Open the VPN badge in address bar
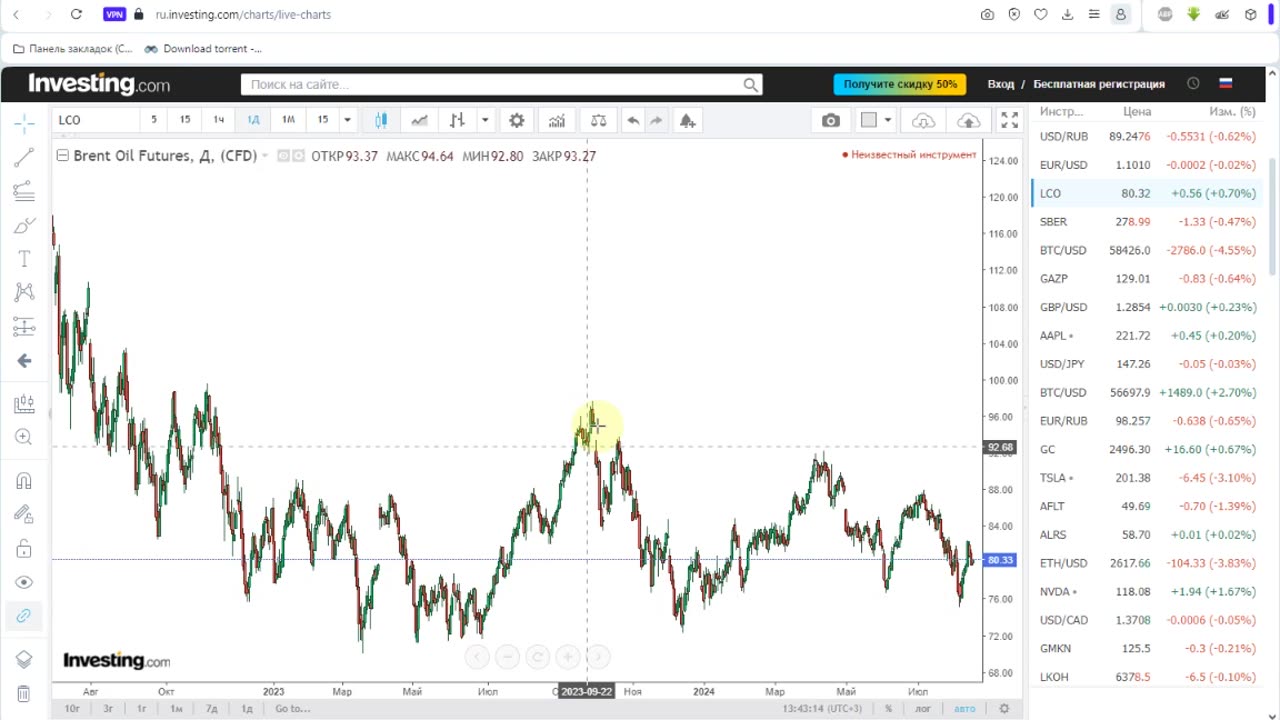Screen dimensions: 1280x720 [114, 15]
